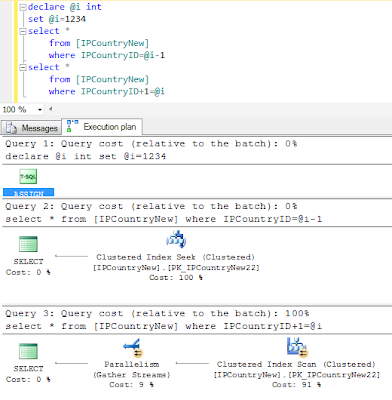Click the Messages tab icon
This screenshot has height=400, width=392.
(11, 128)
